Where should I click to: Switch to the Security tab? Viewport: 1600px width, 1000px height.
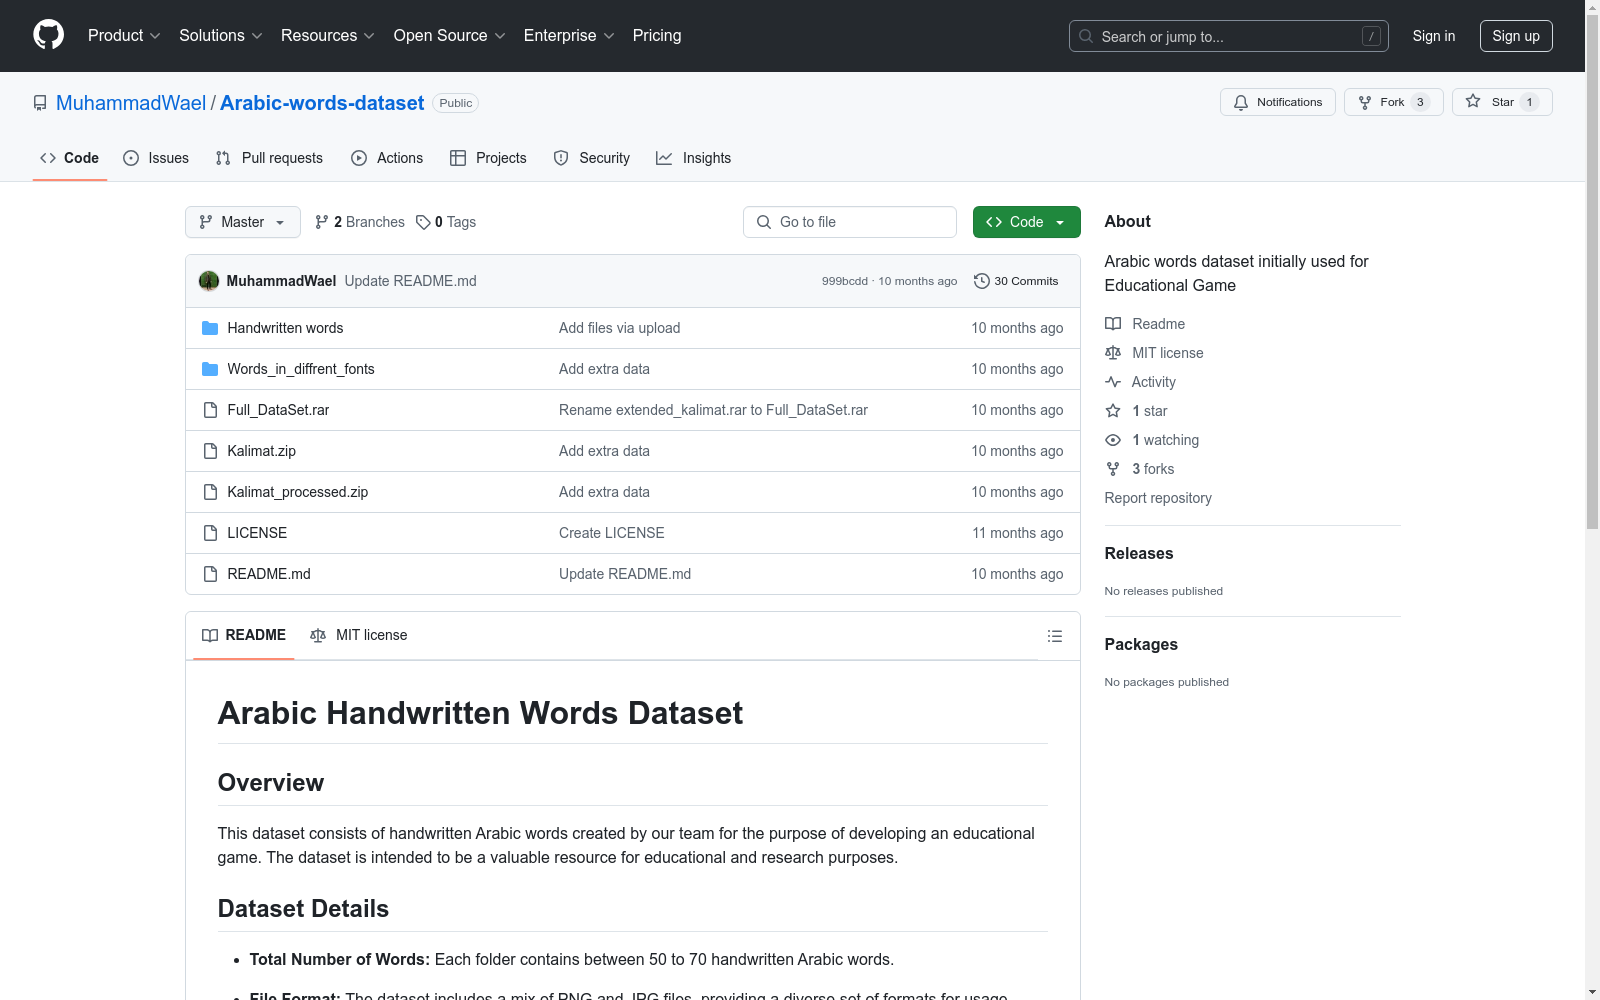(592, 158)
